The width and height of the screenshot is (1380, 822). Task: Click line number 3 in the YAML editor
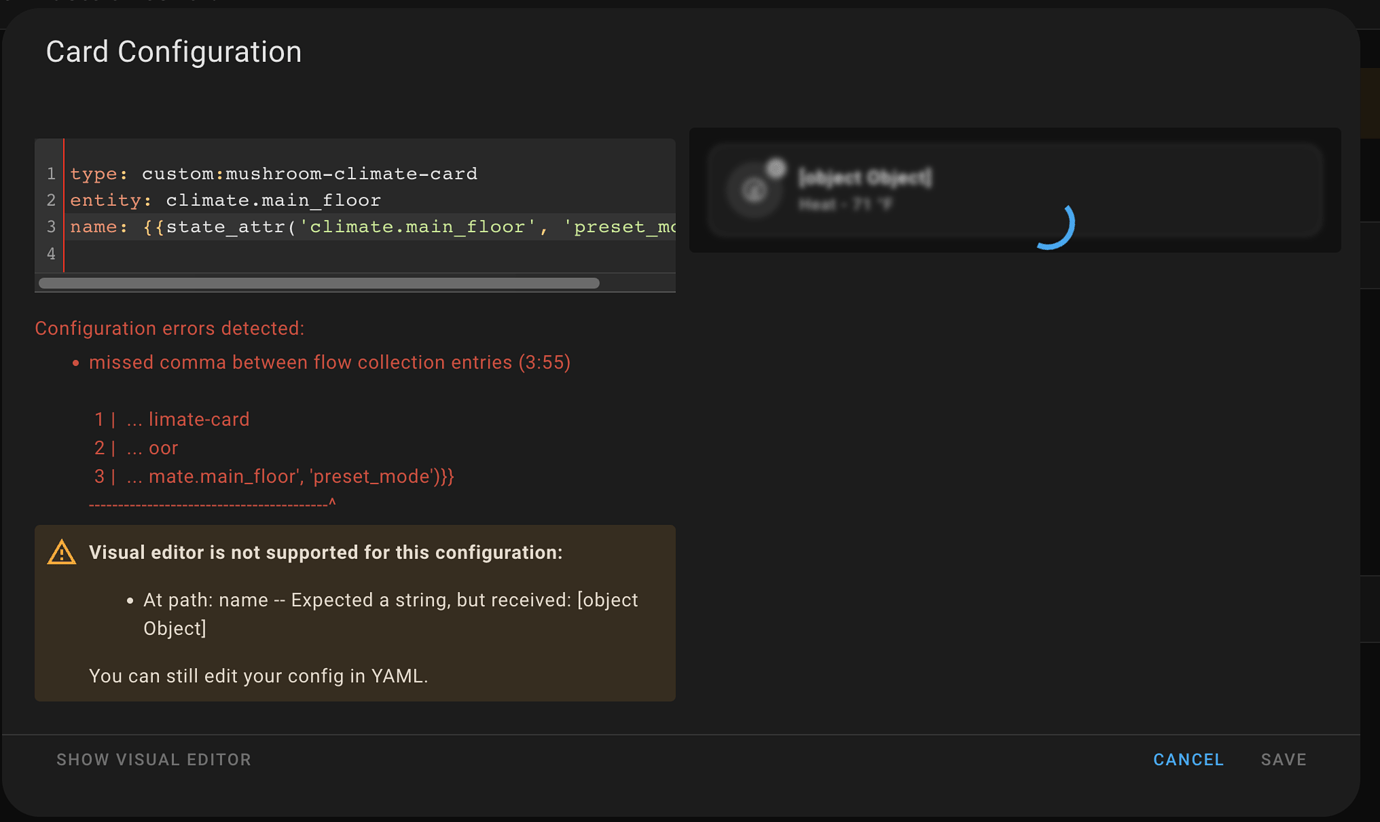tap(50, 226)
